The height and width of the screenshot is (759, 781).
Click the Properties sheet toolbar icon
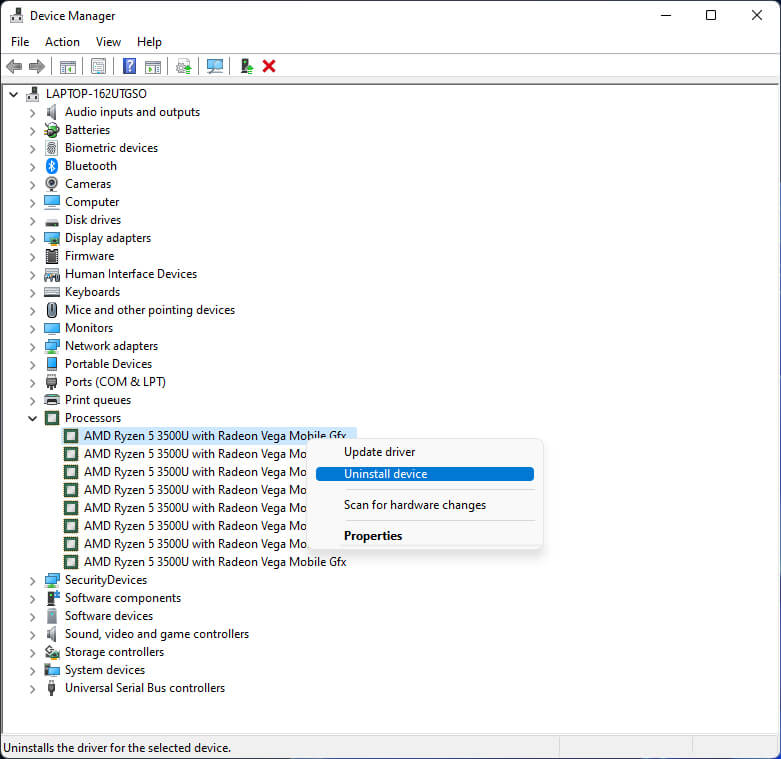click(98, 66)
